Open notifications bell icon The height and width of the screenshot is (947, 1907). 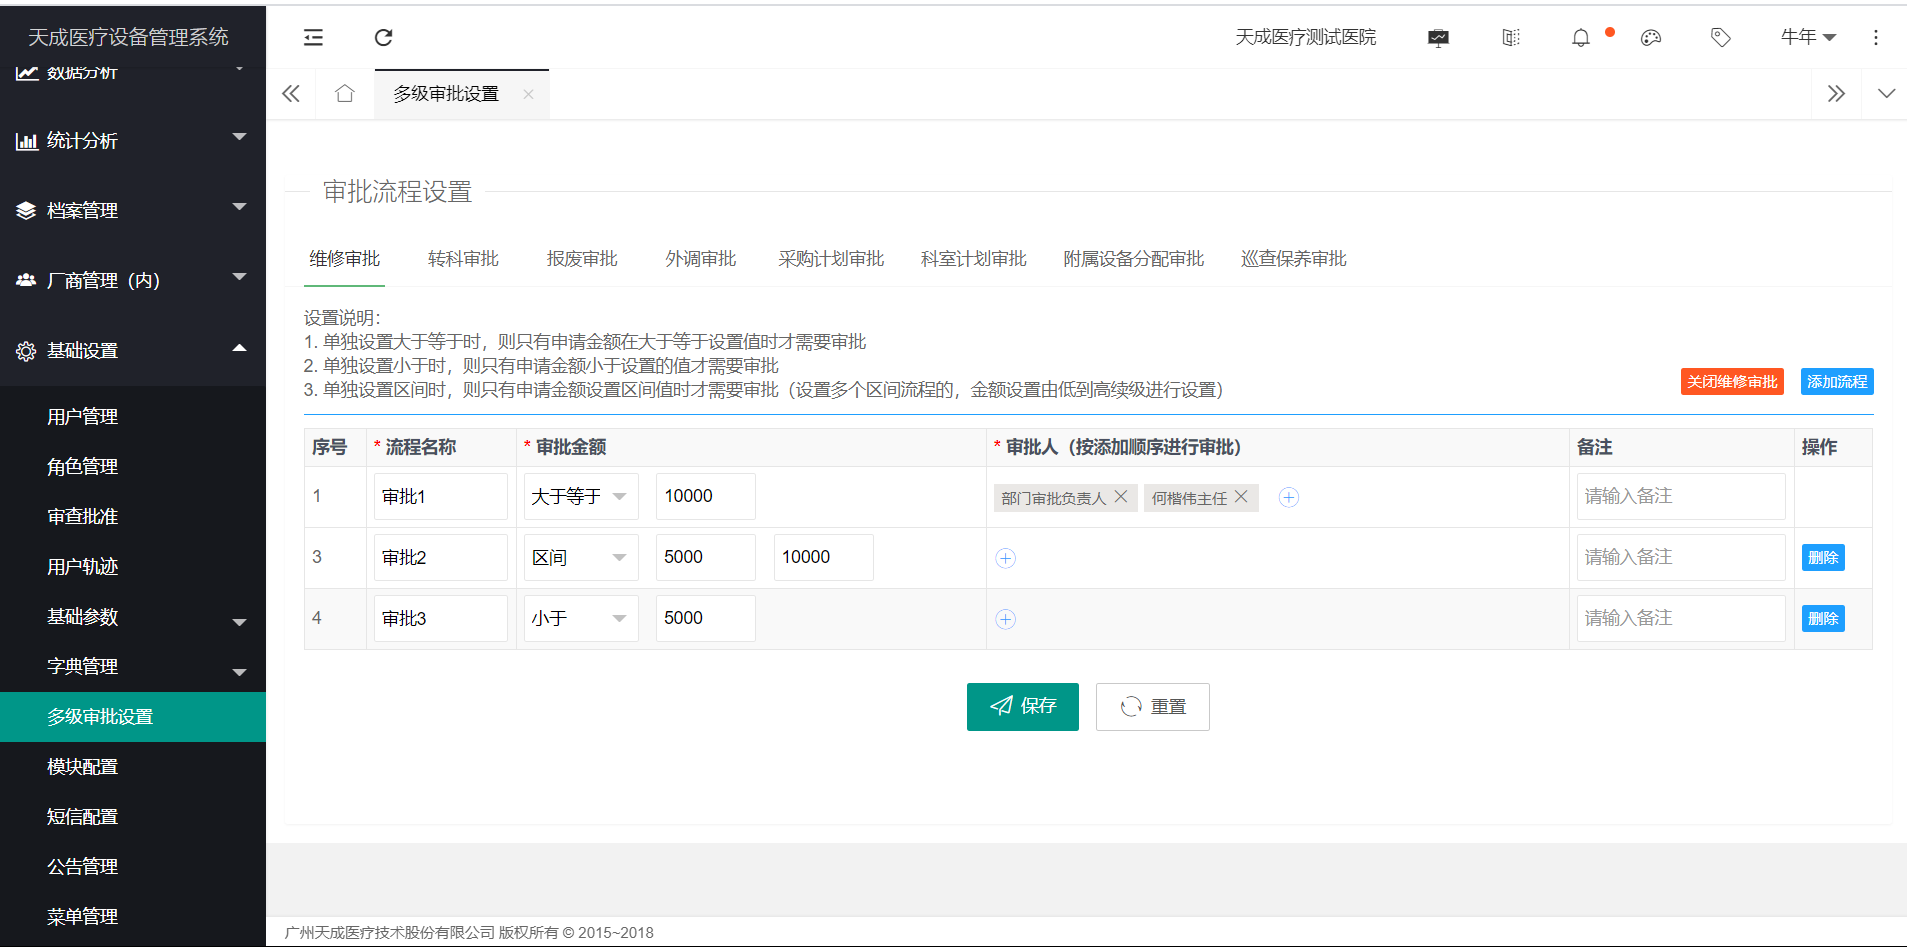coord(1581,38)
